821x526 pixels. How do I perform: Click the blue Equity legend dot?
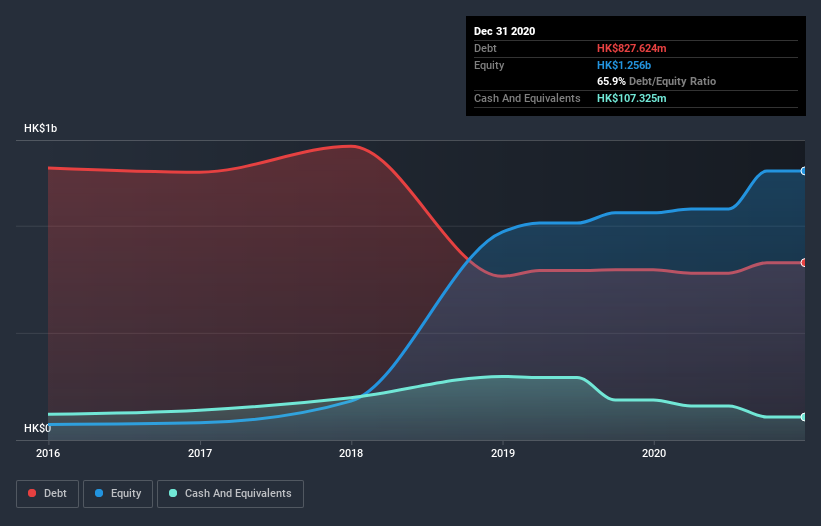(99, 493)
